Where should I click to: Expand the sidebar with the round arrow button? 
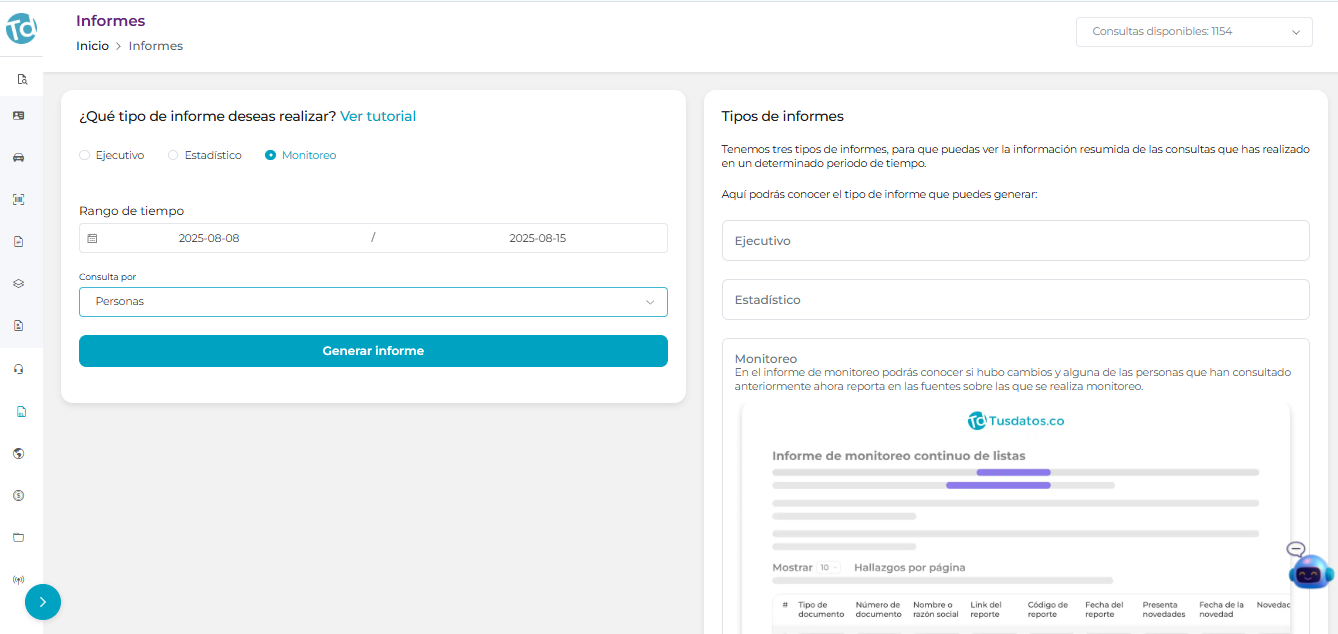click(x=43, y=602)
